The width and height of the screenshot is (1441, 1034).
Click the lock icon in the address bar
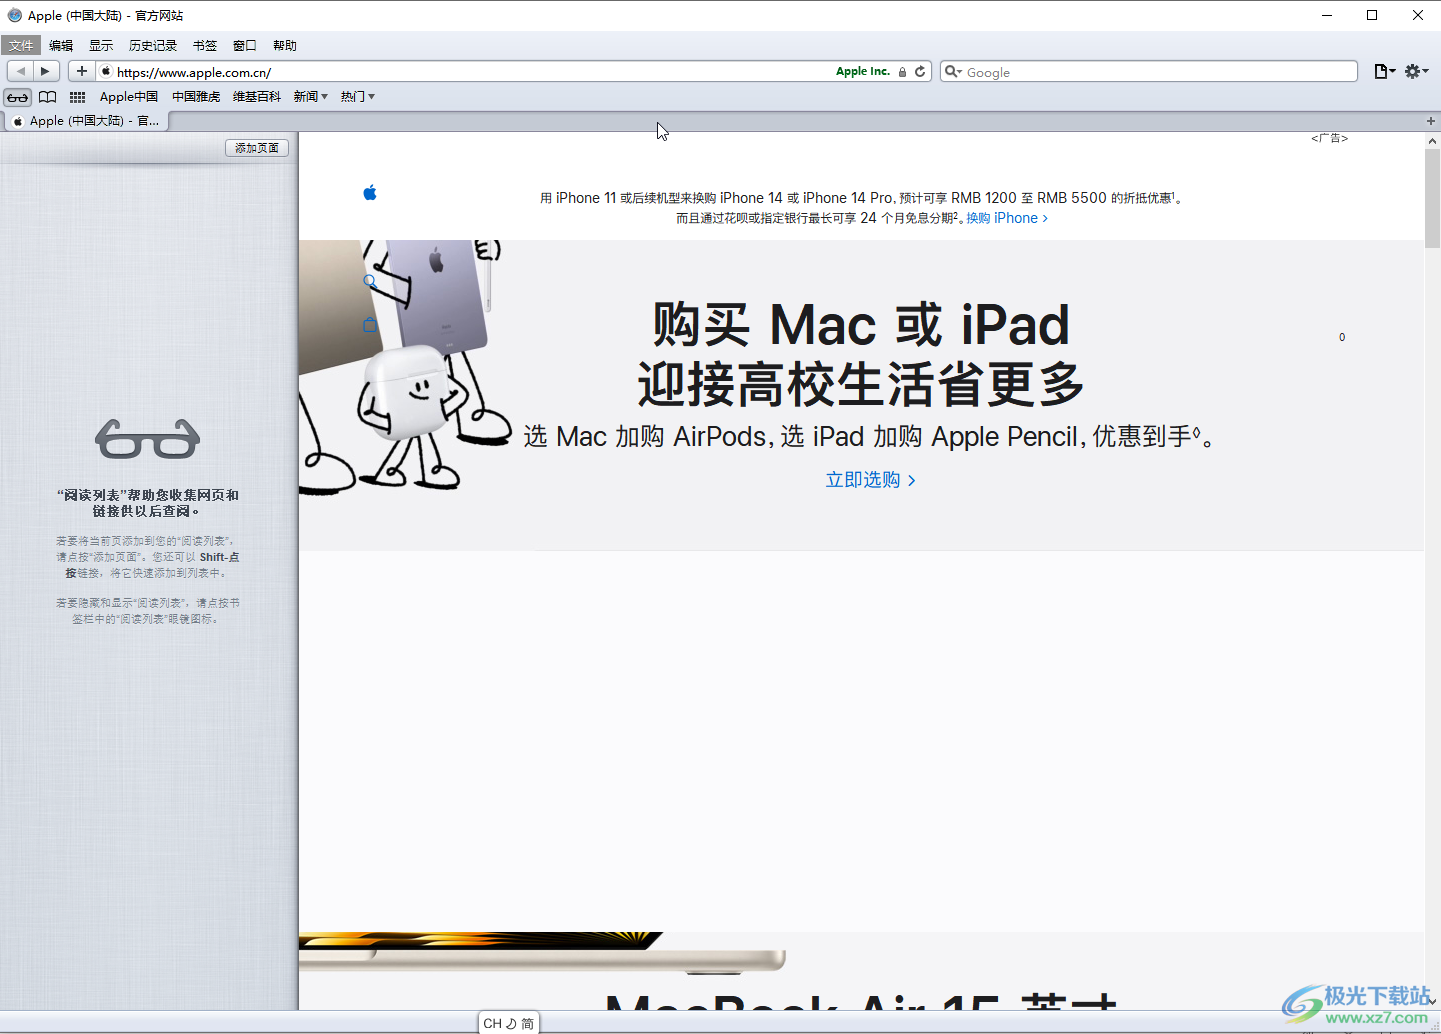(x=902, y=72)
